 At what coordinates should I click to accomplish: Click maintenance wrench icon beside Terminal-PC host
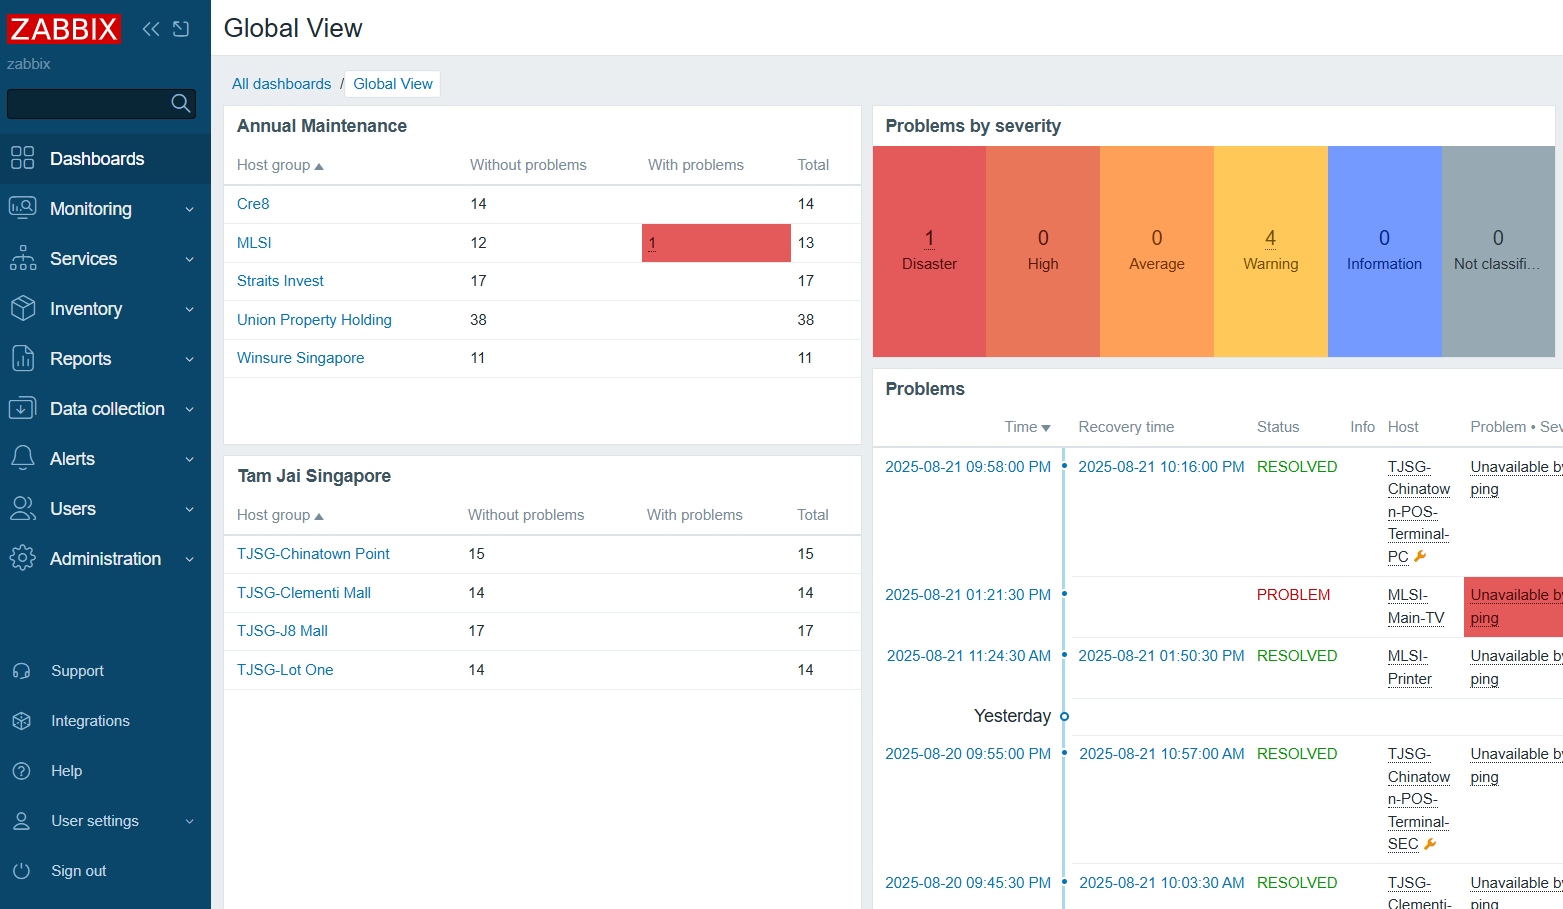click(1420, 557)
